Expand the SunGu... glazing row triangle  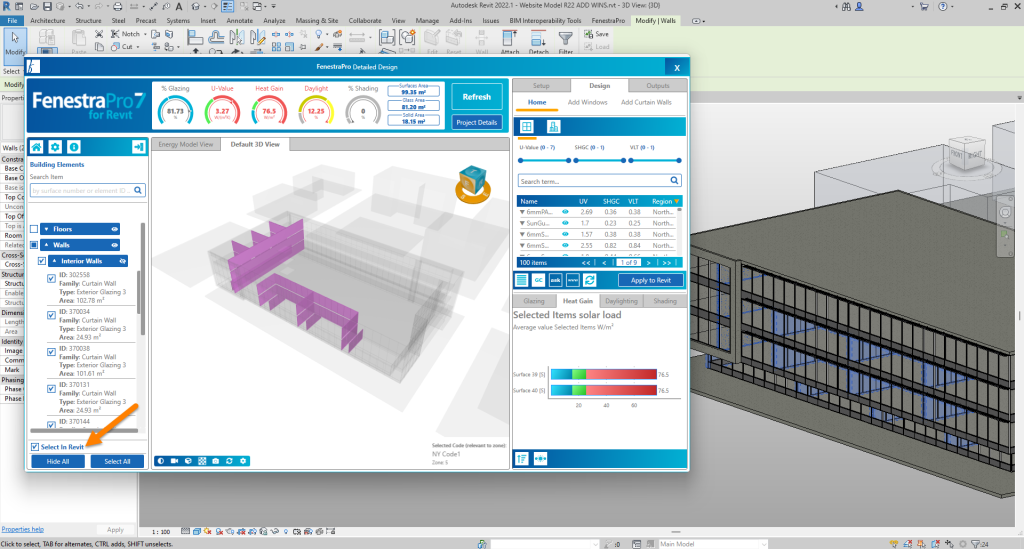pyautogui.click(x=522, y=223)
